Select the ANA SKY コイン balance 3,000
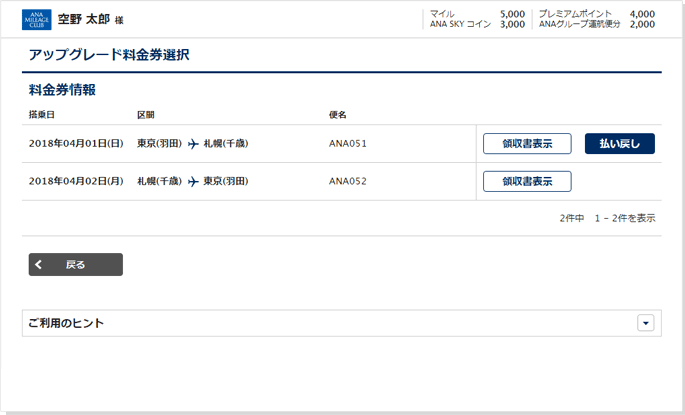Image resolution: width=685 pixels, height=415 pixels. 511,25
